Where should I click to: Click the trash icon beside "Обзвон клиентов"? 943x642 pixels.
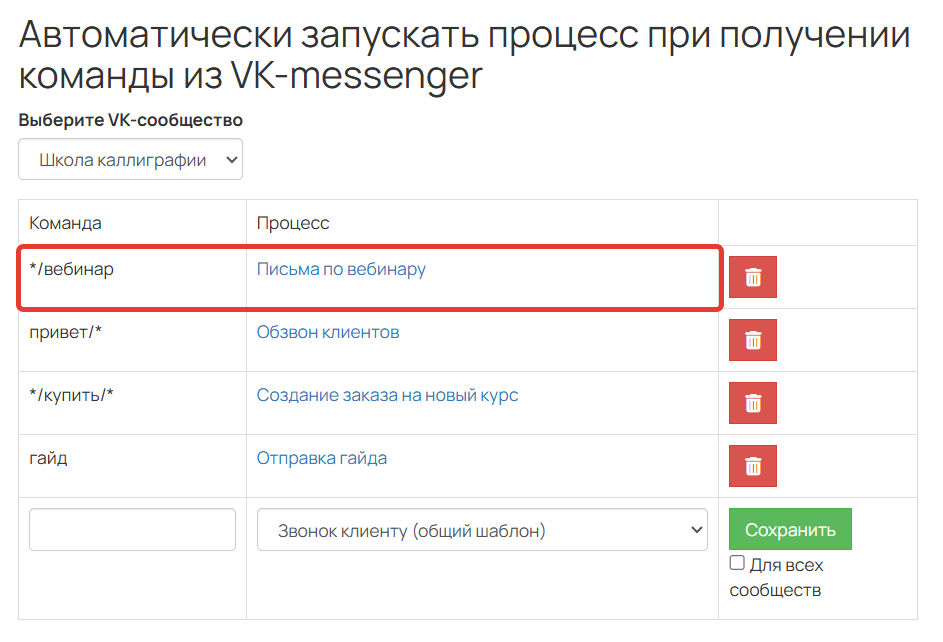click(753, 340)
